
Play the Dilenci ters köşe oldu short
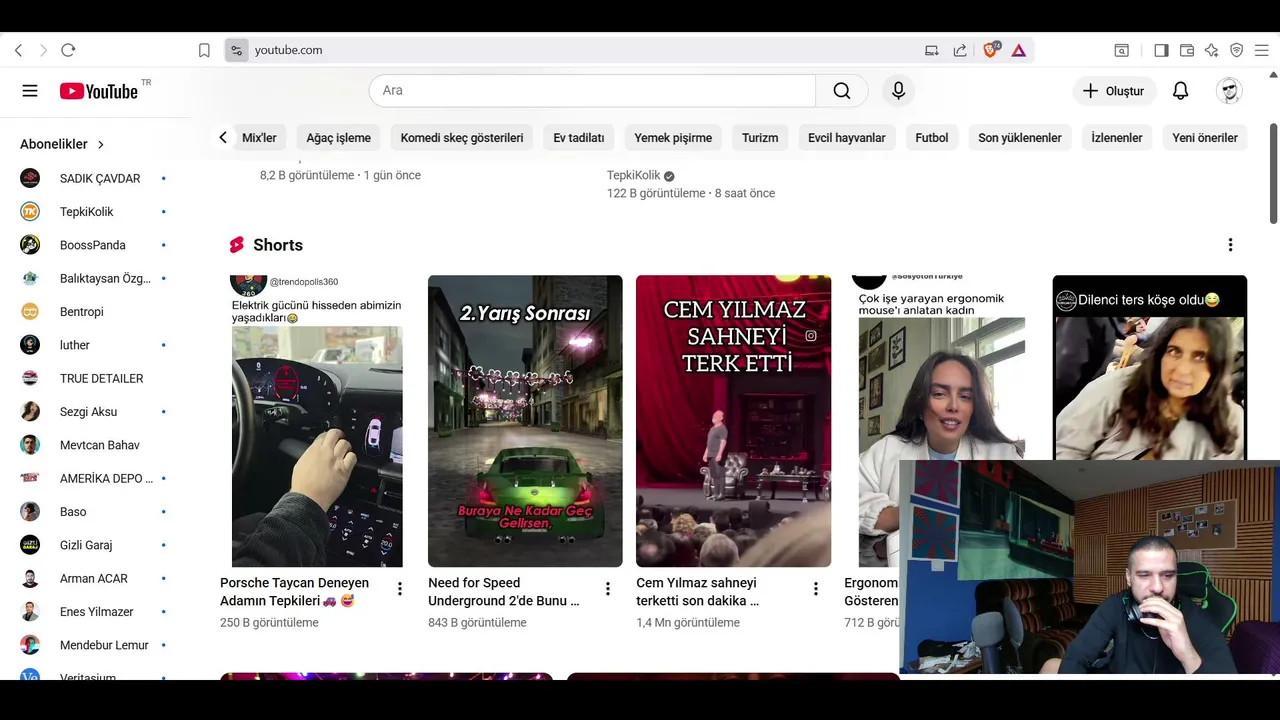click(1150, 367)
